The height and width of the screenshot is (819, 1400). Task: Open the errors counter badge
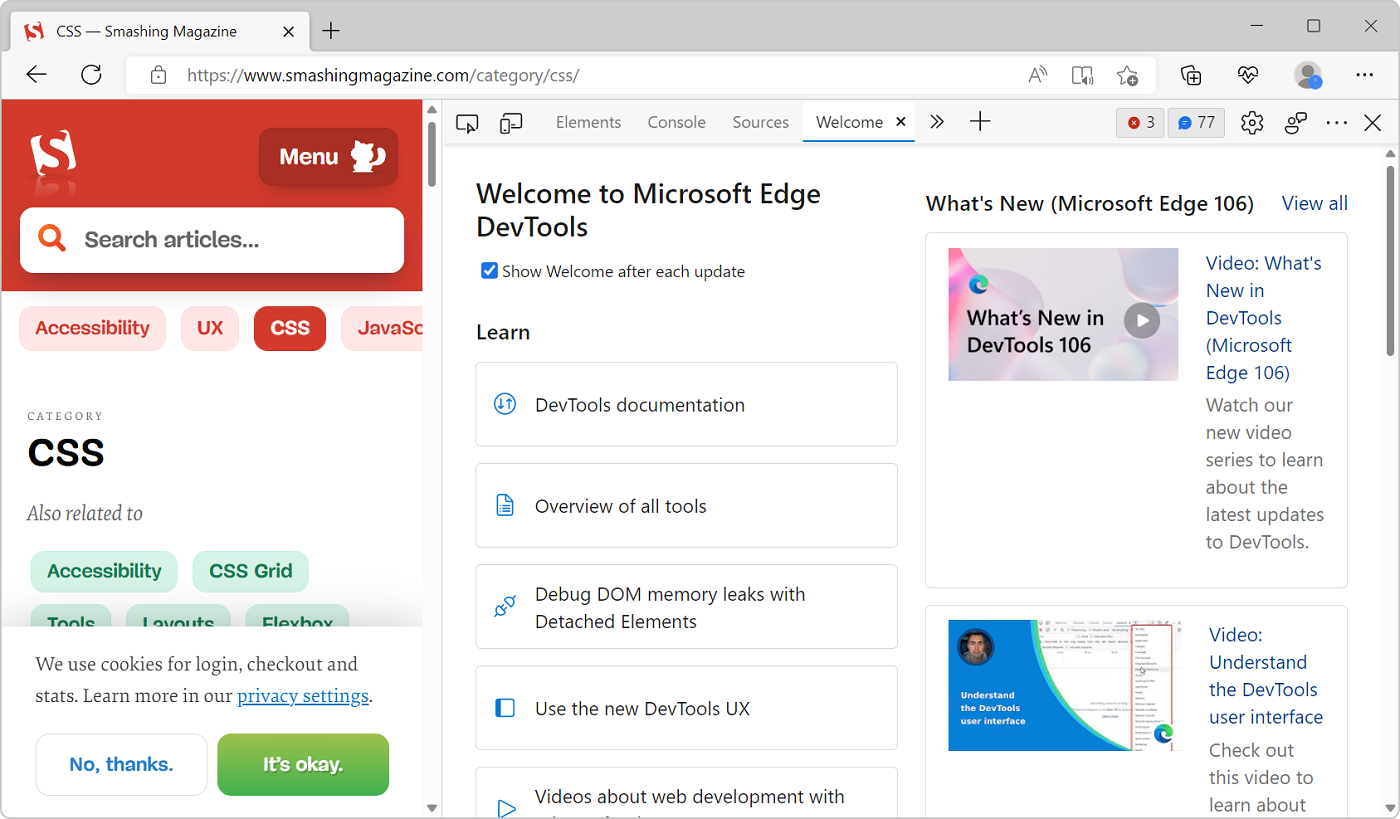coord(1140,122)
